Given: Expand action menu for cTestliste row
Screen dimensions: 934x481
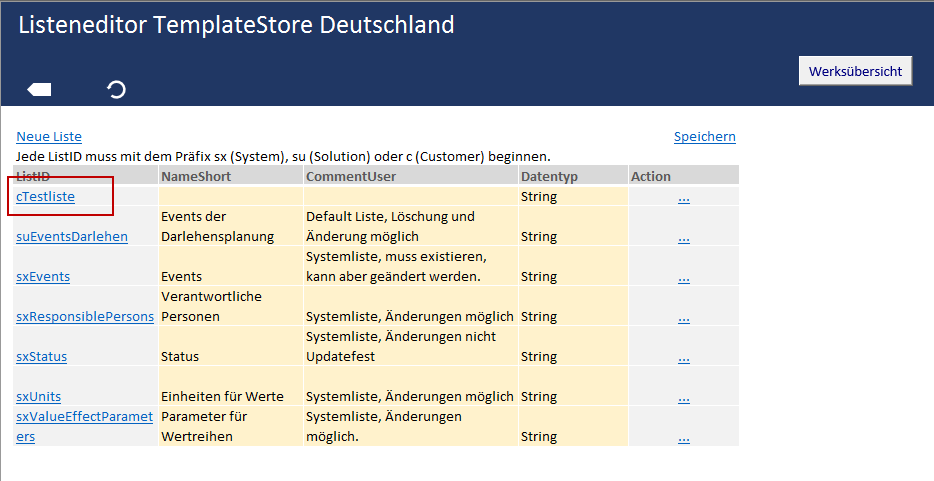Looking at the screenshot, I should [x=684, y=197].
